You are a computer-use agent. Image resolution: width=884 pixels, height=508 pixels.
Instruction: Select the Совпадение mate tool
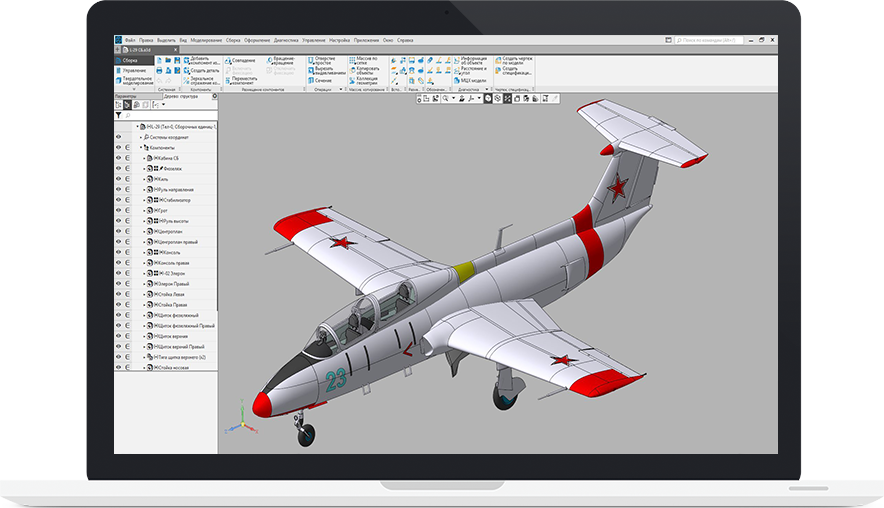(x=240, y=60)
